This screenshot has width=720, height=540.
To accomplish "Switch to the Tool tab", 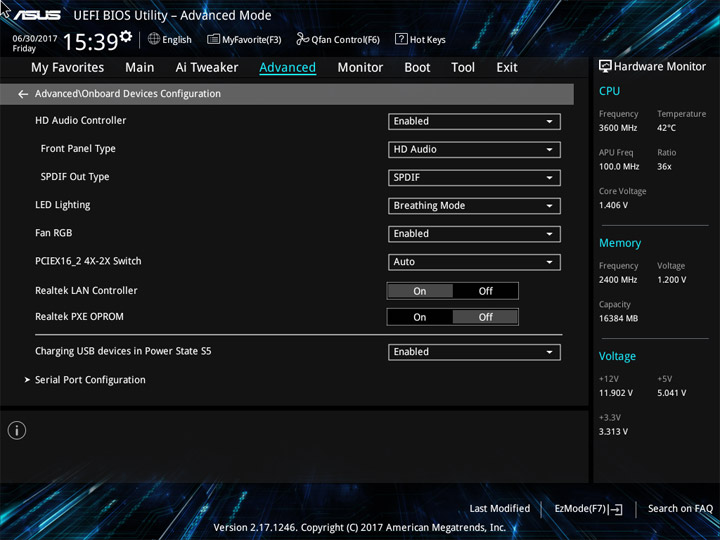I will (x=463, y=68).
